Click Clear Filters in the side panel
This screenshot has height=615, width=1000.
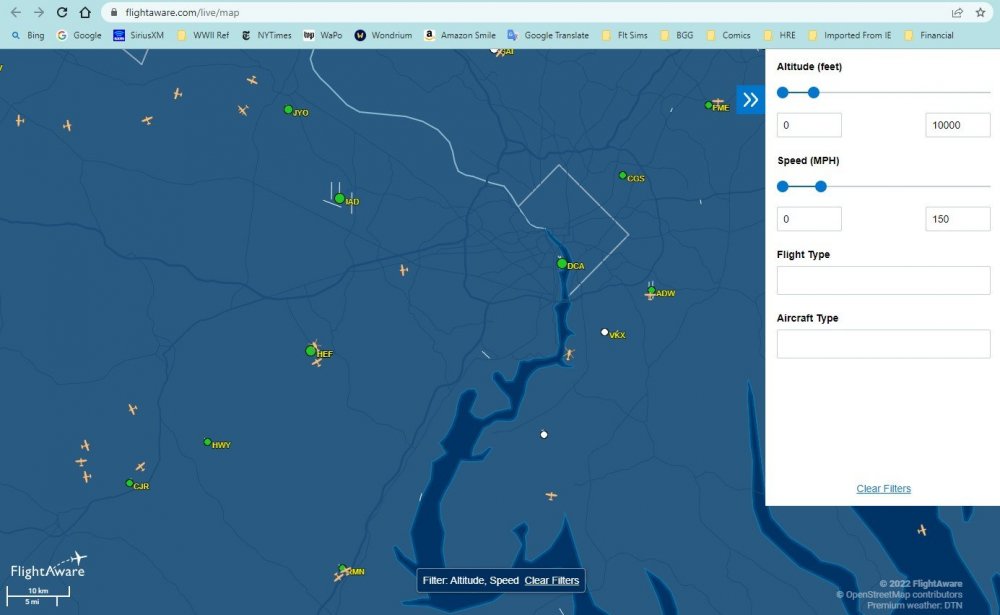pyautogui.click(x=883, y=488)
